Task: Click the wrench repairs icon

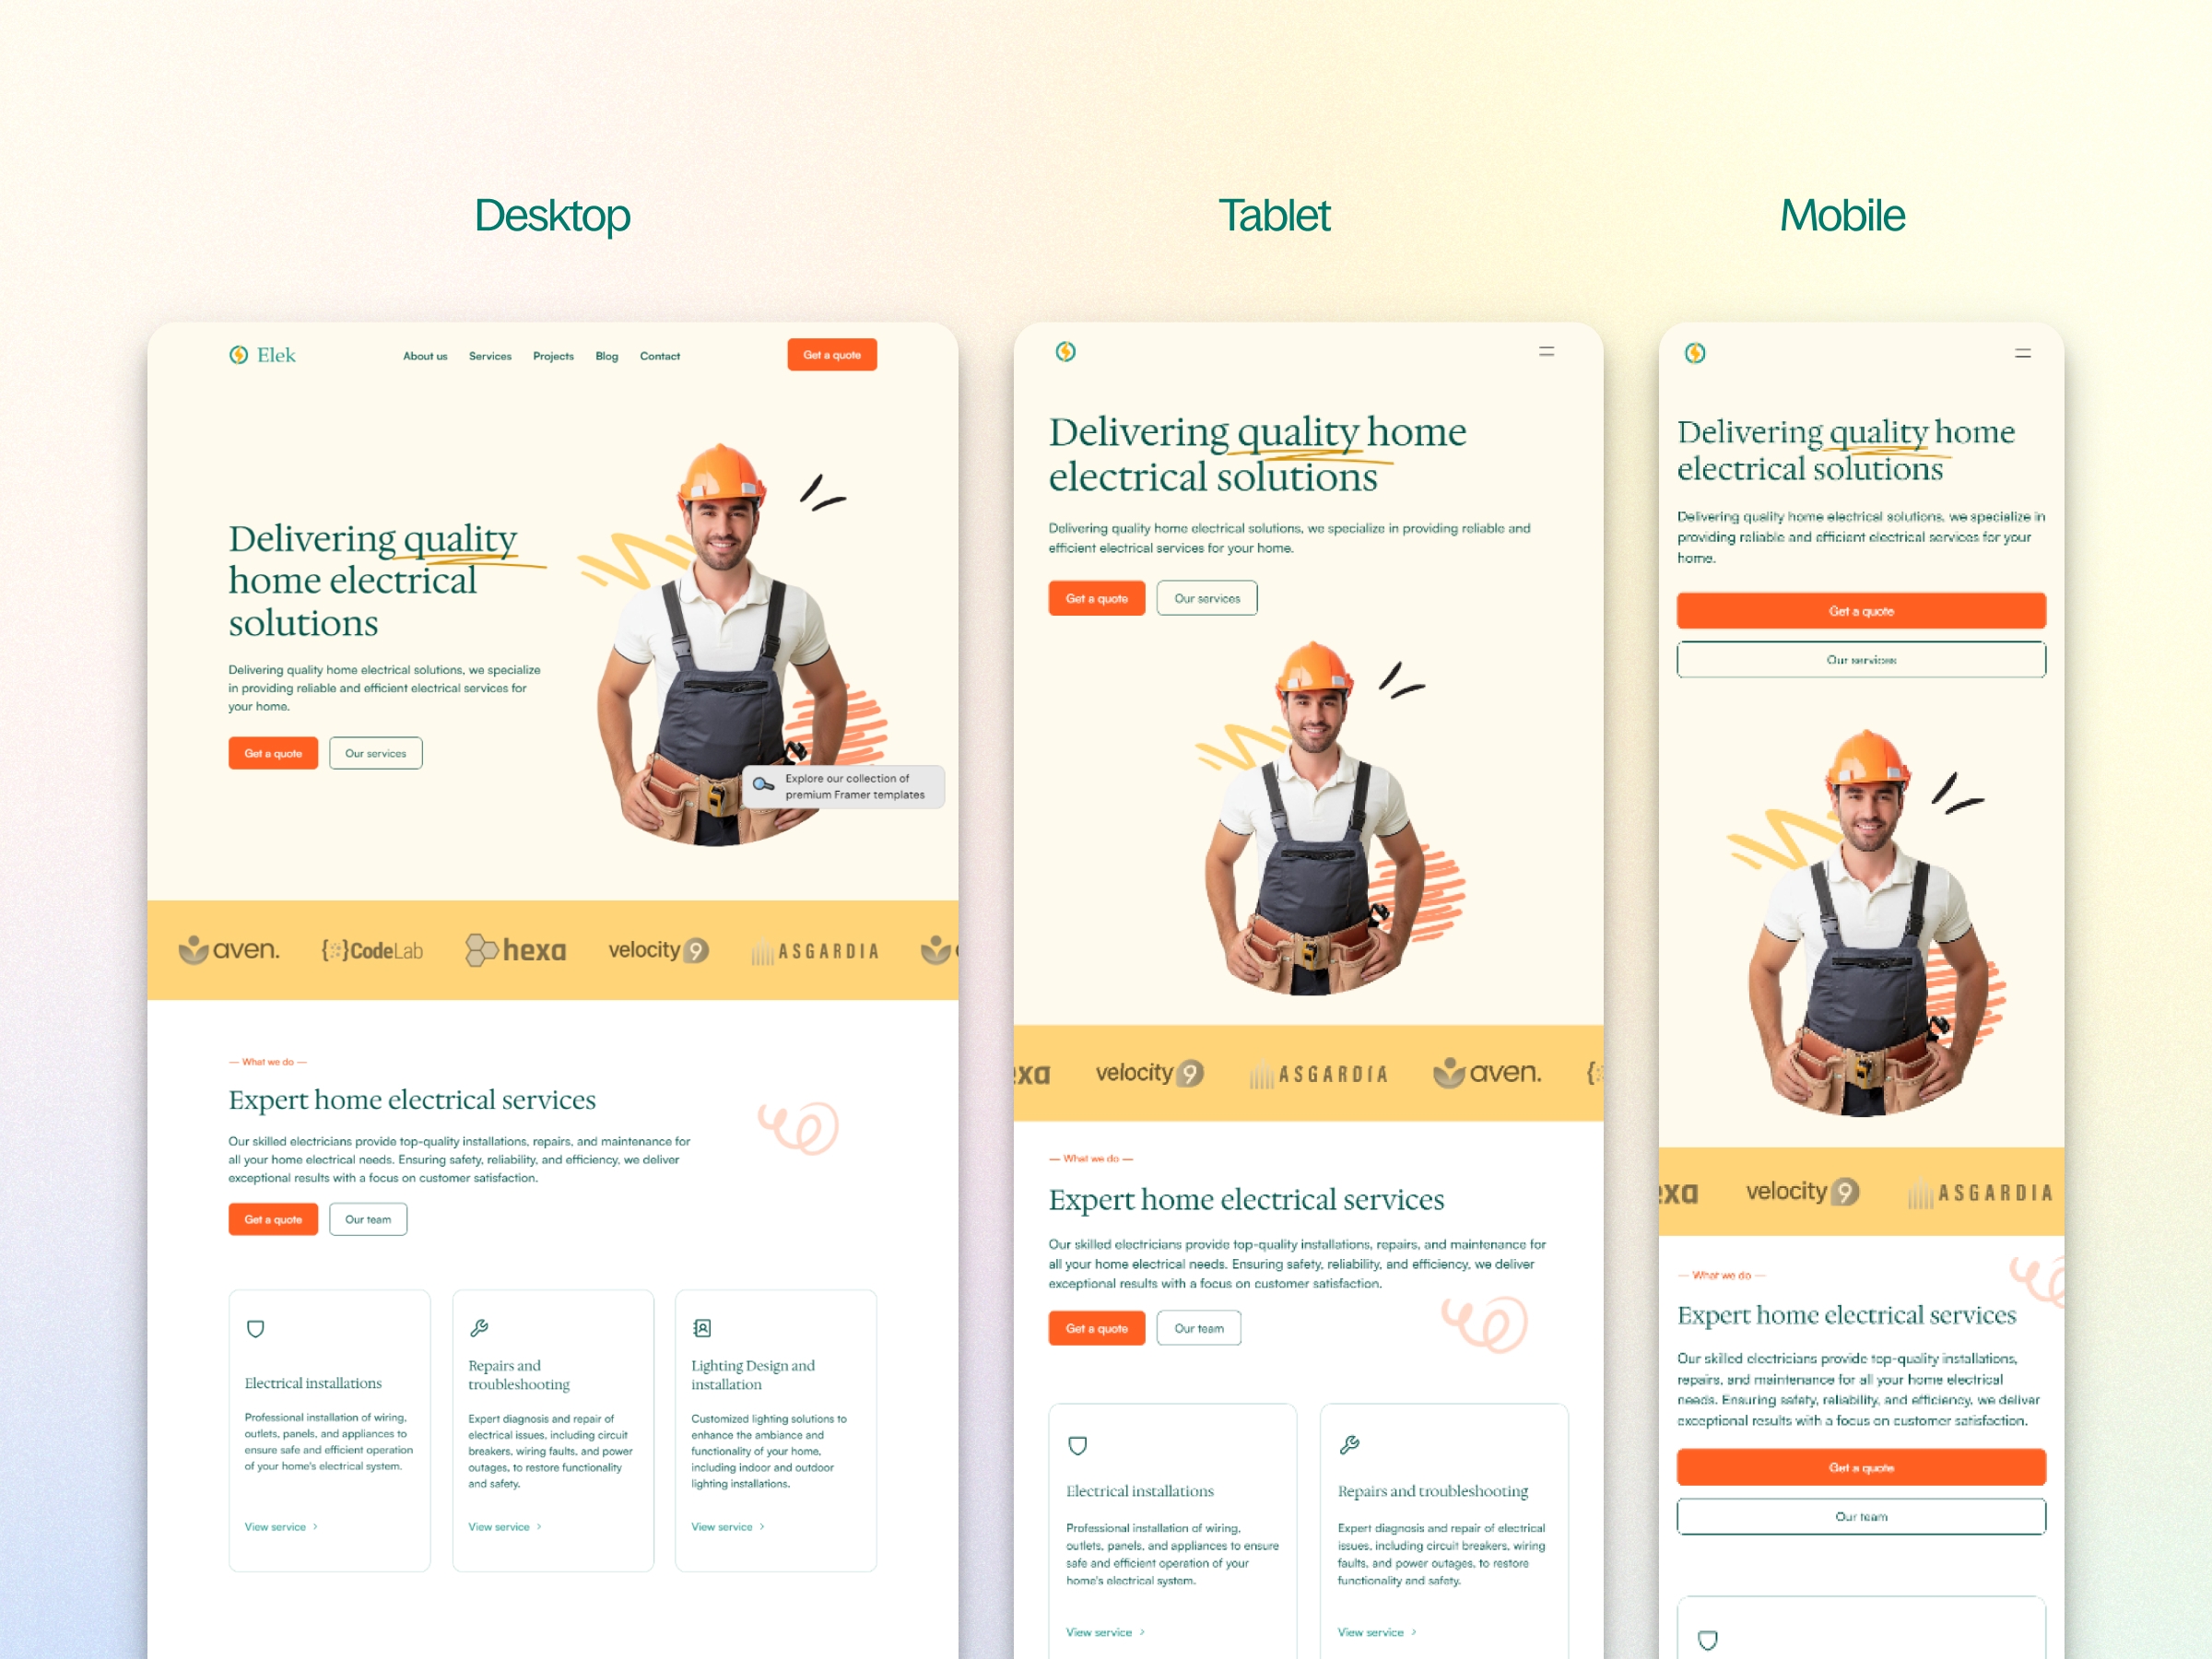Action: tap(481, 1328)
